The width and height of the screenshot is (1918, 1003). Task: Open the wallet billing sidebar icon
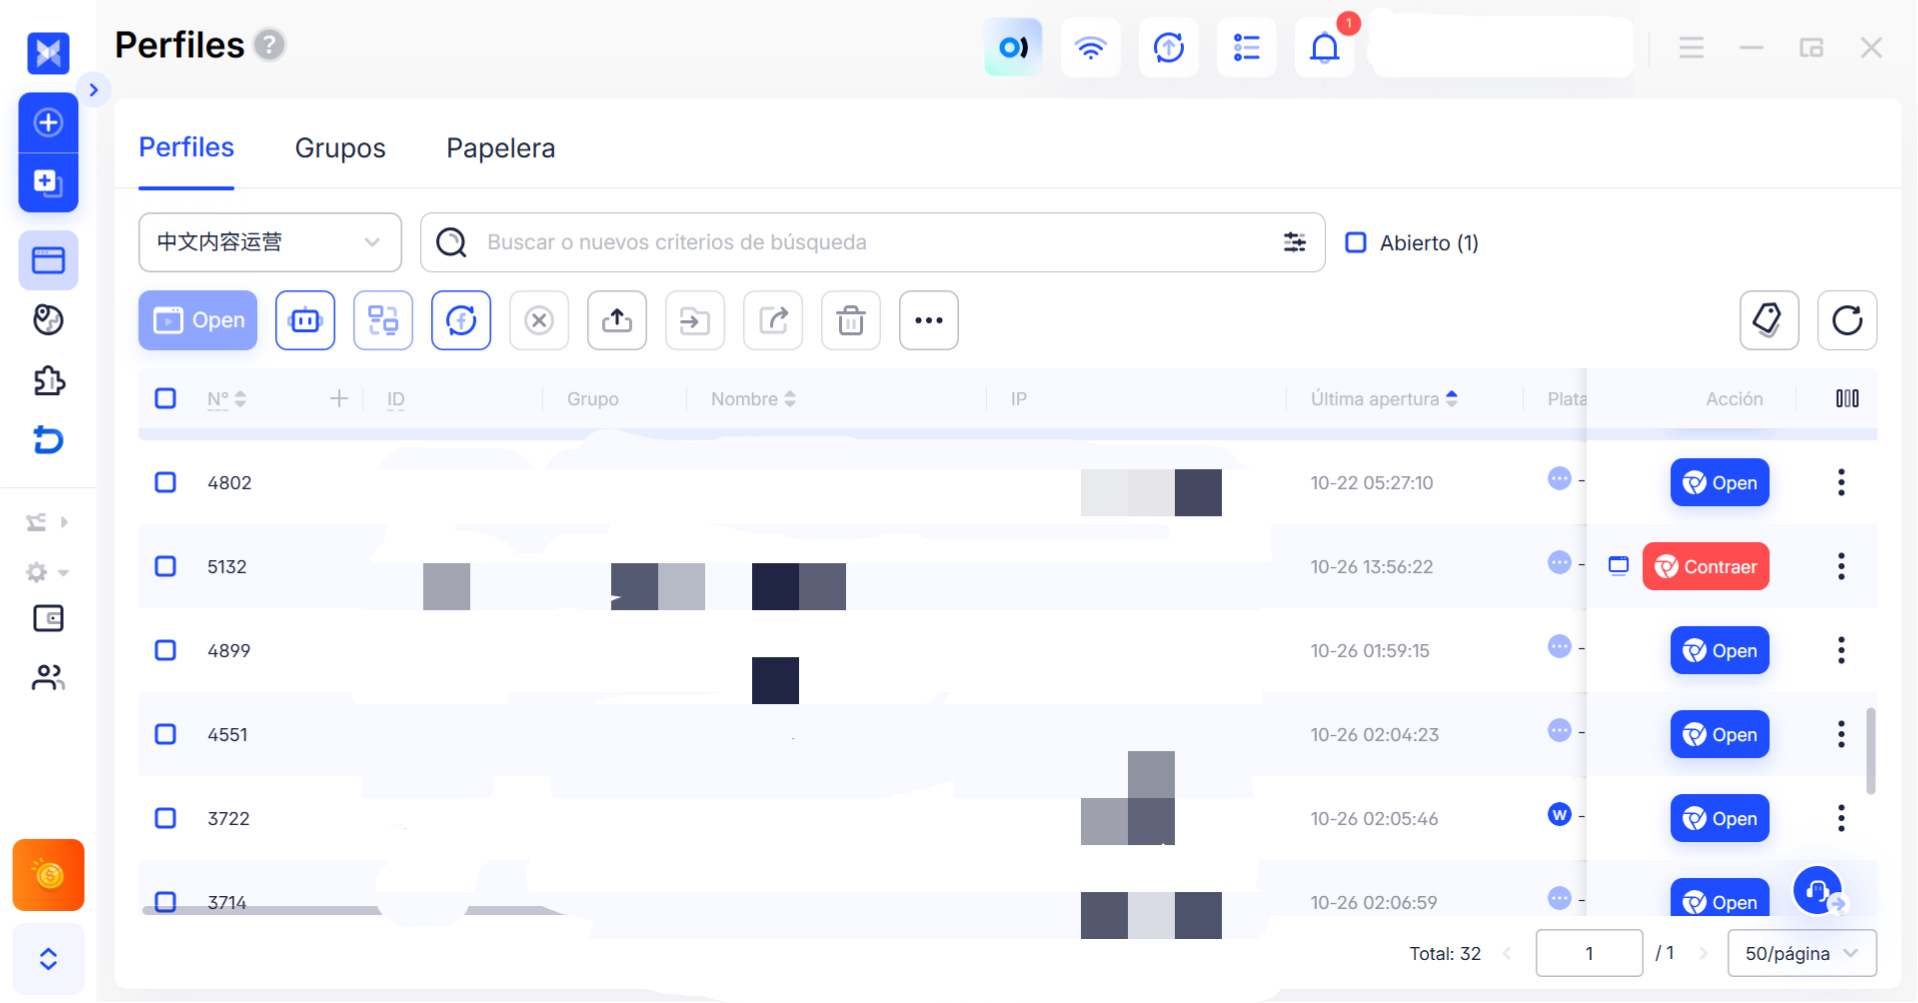(x=48, y=619)
